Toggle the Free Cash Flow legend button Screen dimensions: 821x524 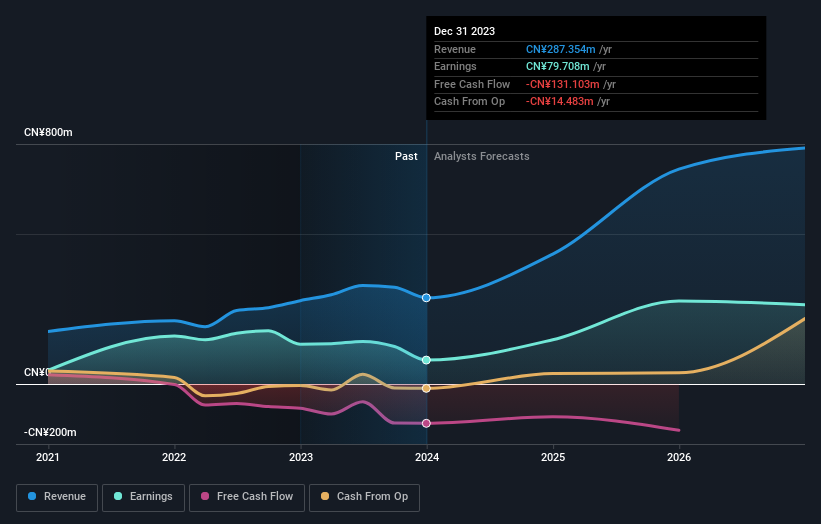(x=247, y=497)
